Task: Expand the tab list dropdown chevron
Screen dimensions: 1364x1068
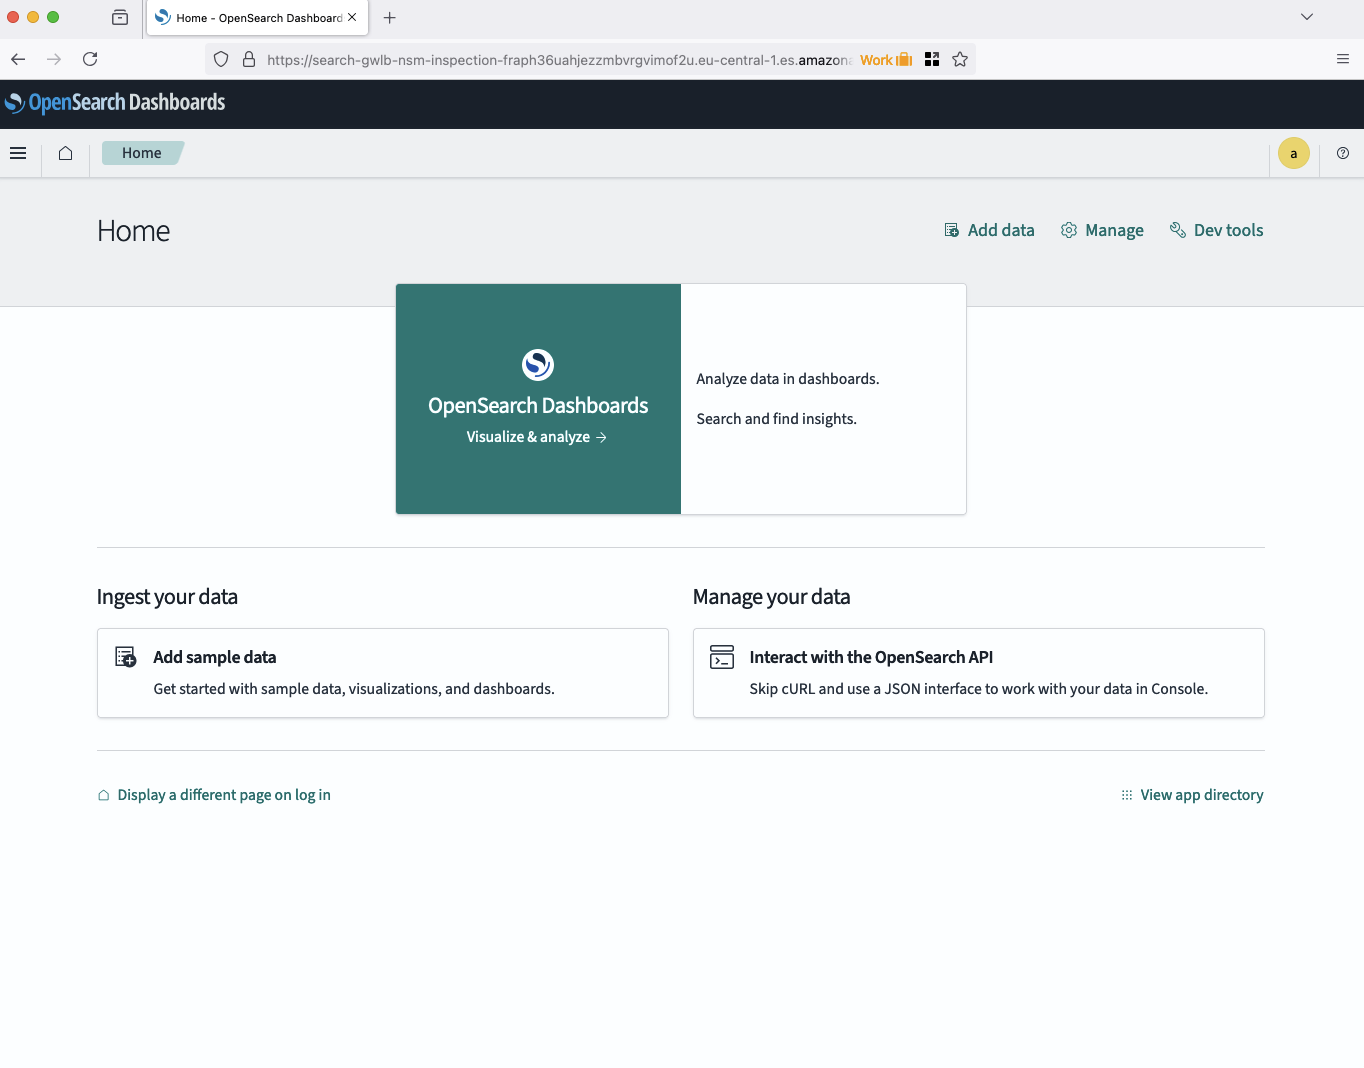Action: [1306, 17]
